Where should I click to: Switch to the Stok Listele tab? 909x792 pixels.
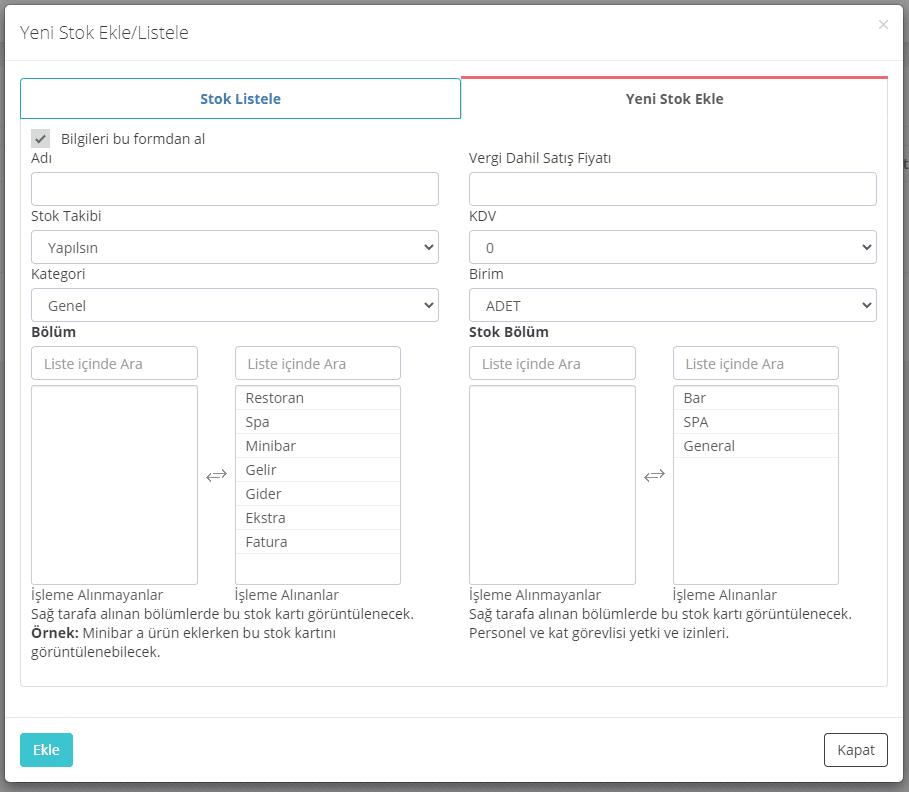tap(241, 99)
